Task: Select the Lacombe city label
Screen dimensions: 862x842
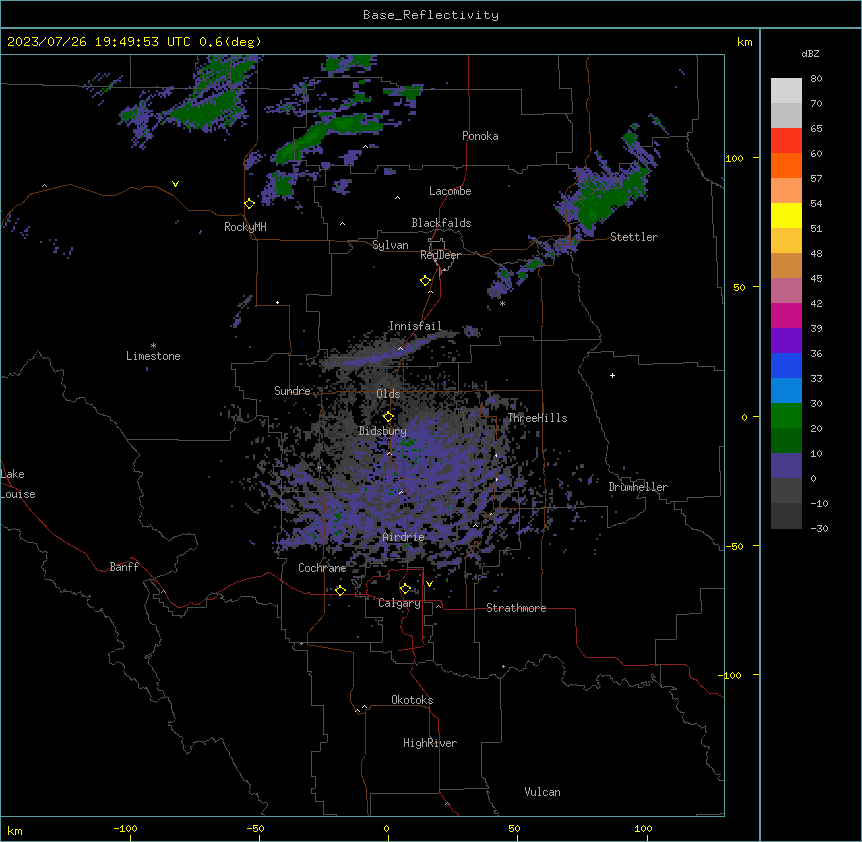Action: pos(450,191)
